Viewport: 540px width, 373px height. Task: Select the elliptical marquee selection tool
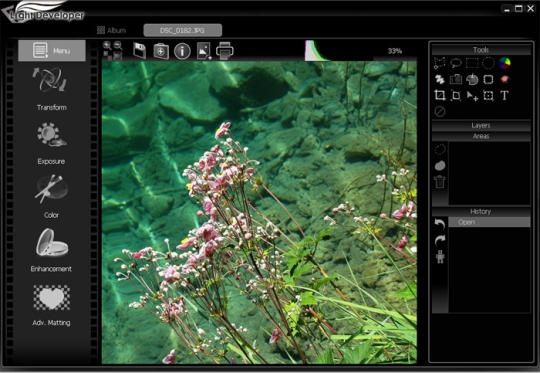pyautogui.click(x=488, y=63)
